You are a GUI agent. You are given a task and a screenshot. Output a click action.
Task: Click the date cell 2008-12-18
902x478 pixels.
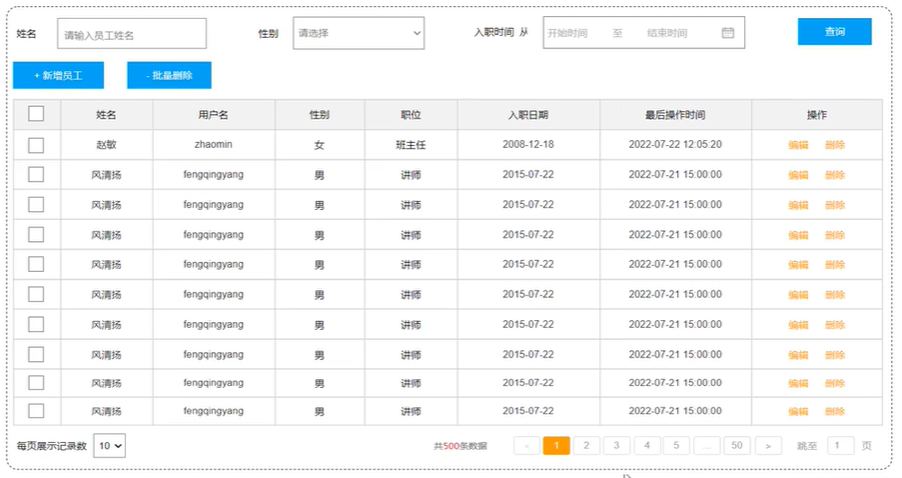(x=528, y=144)
